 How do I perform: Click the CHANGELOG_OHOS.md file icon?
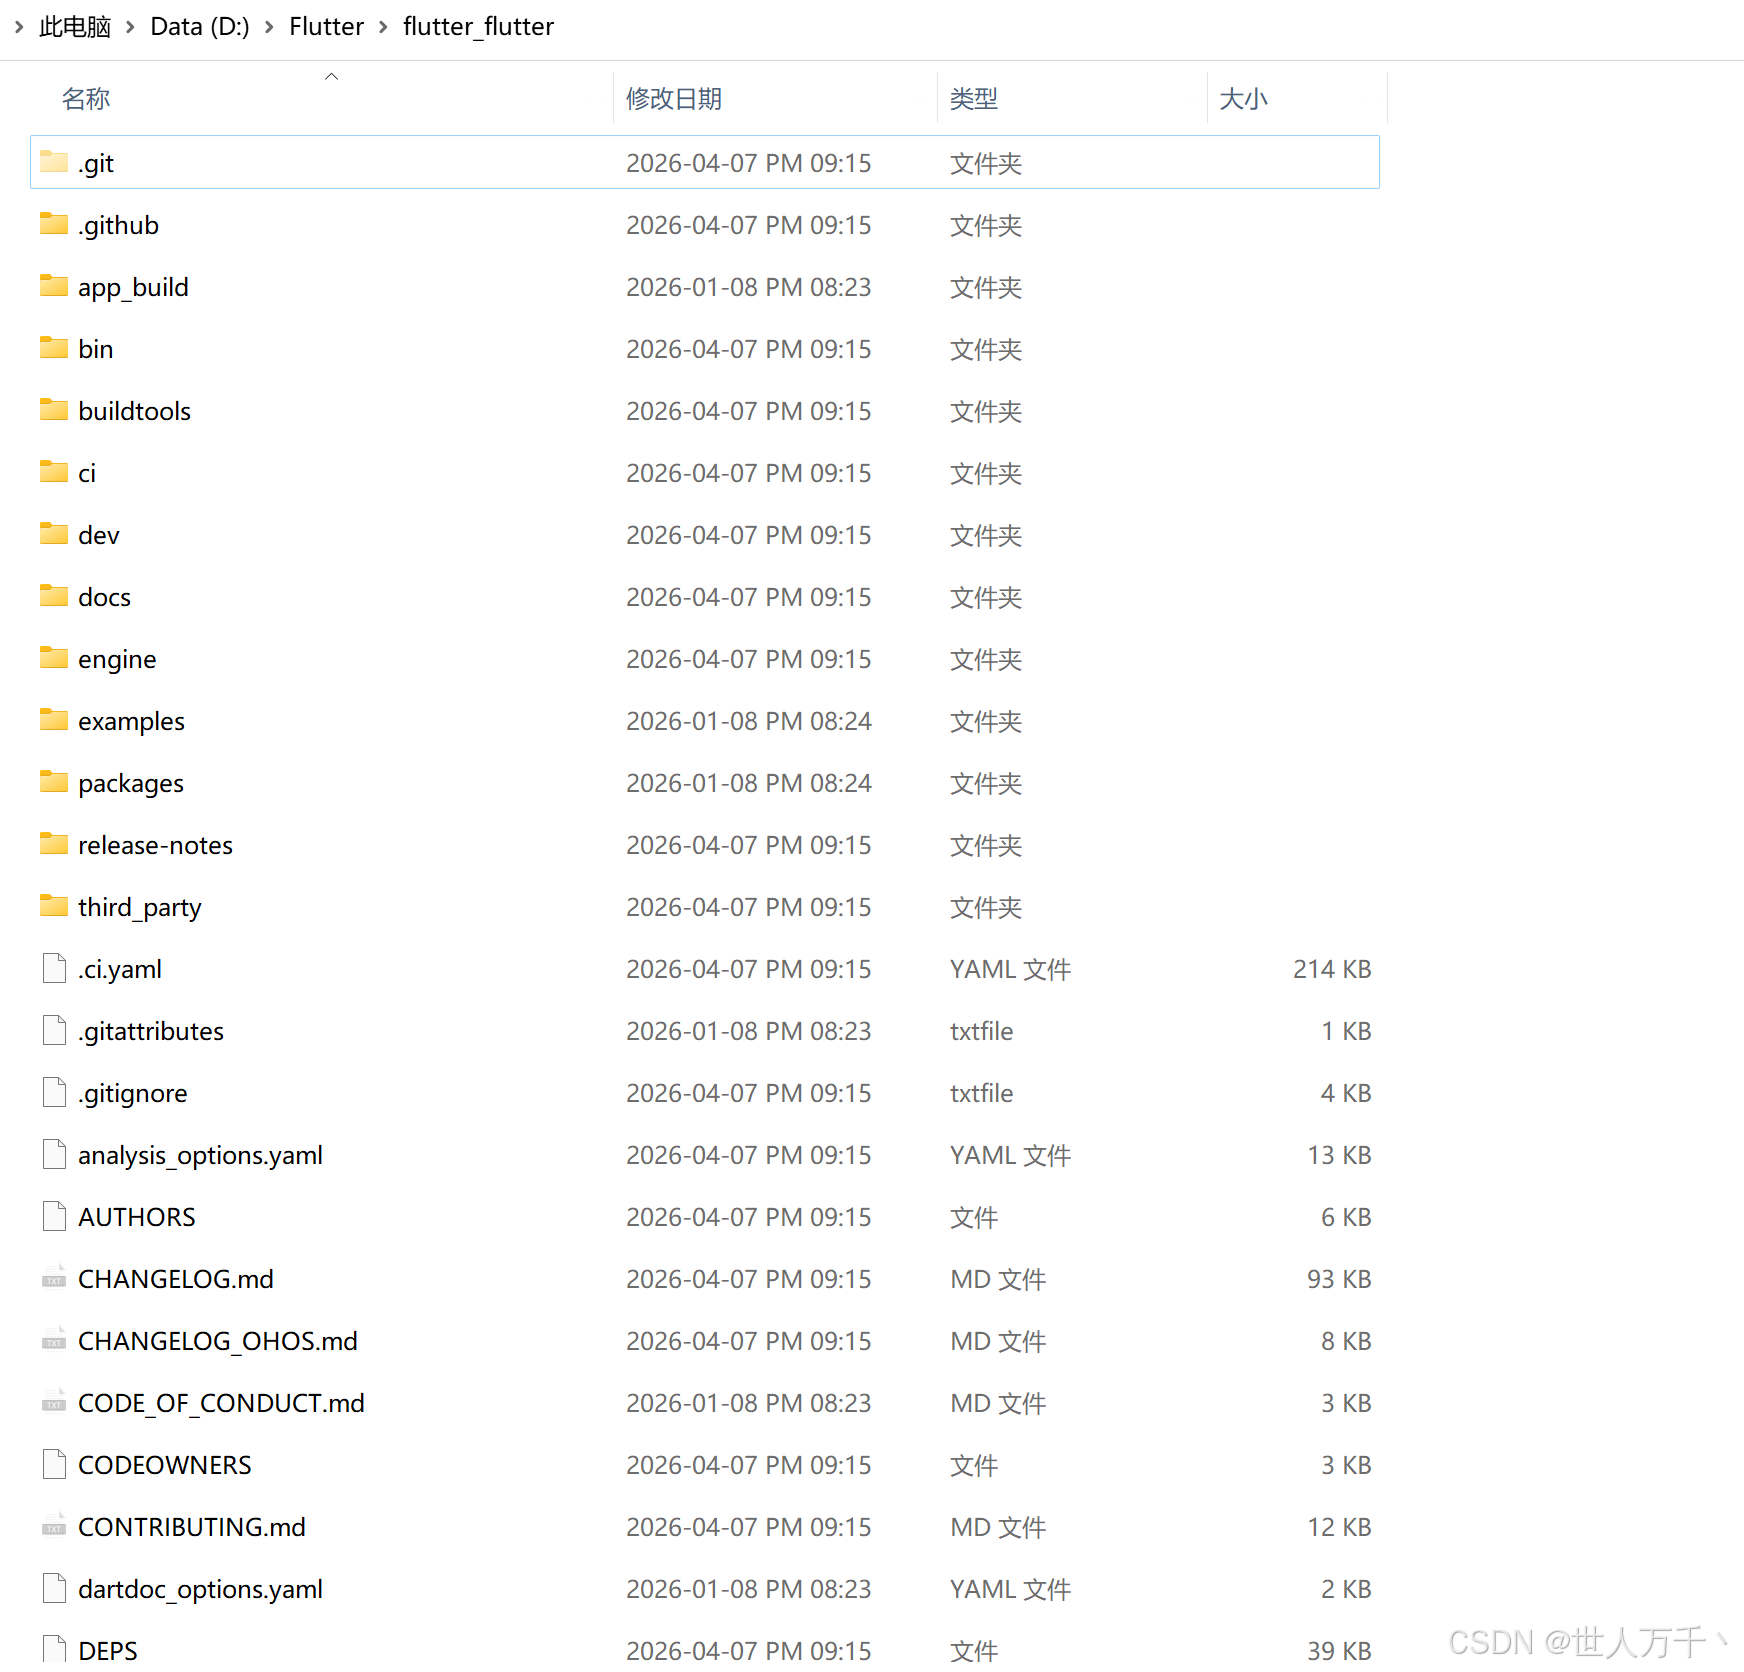point(54,1340)
